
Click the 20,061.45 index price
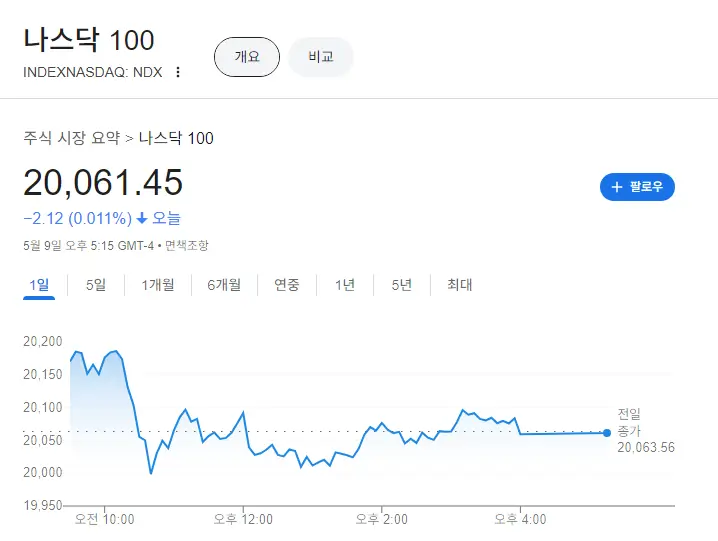tap(103, 183)
